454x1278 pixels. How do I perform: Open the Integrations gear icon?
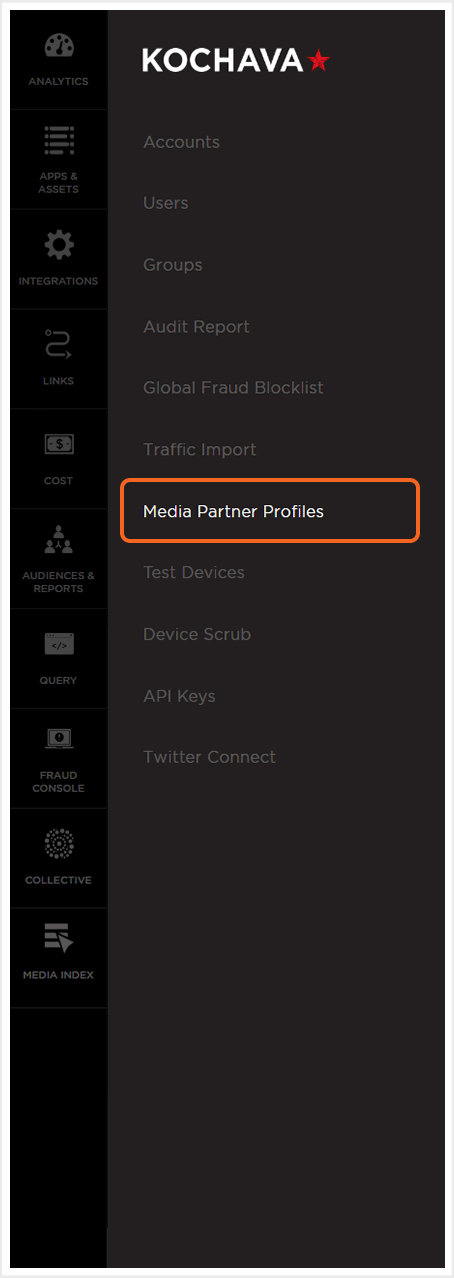58,245
